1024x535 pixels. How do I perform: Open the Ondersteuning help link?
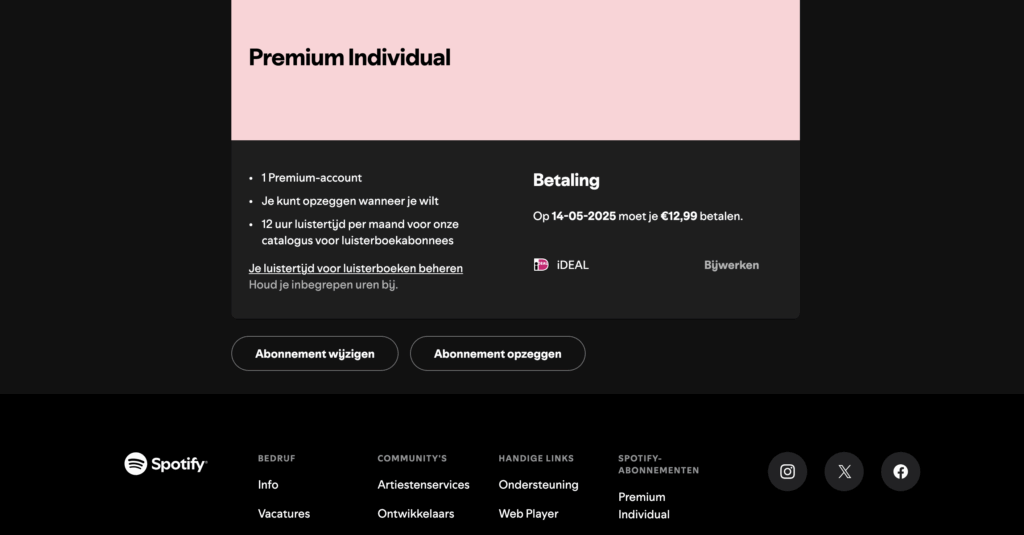pos(538,485)
